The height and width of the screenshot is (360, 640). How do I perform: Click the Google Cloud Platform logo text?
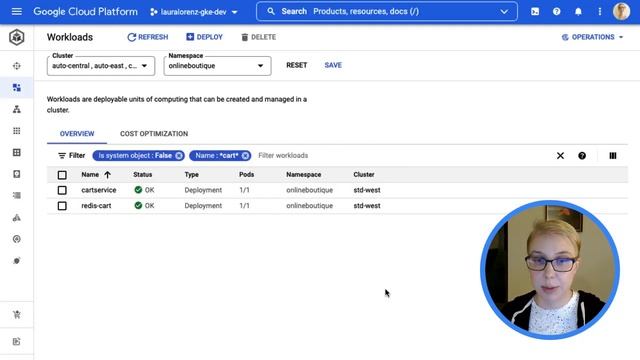(x=86, y=11)
